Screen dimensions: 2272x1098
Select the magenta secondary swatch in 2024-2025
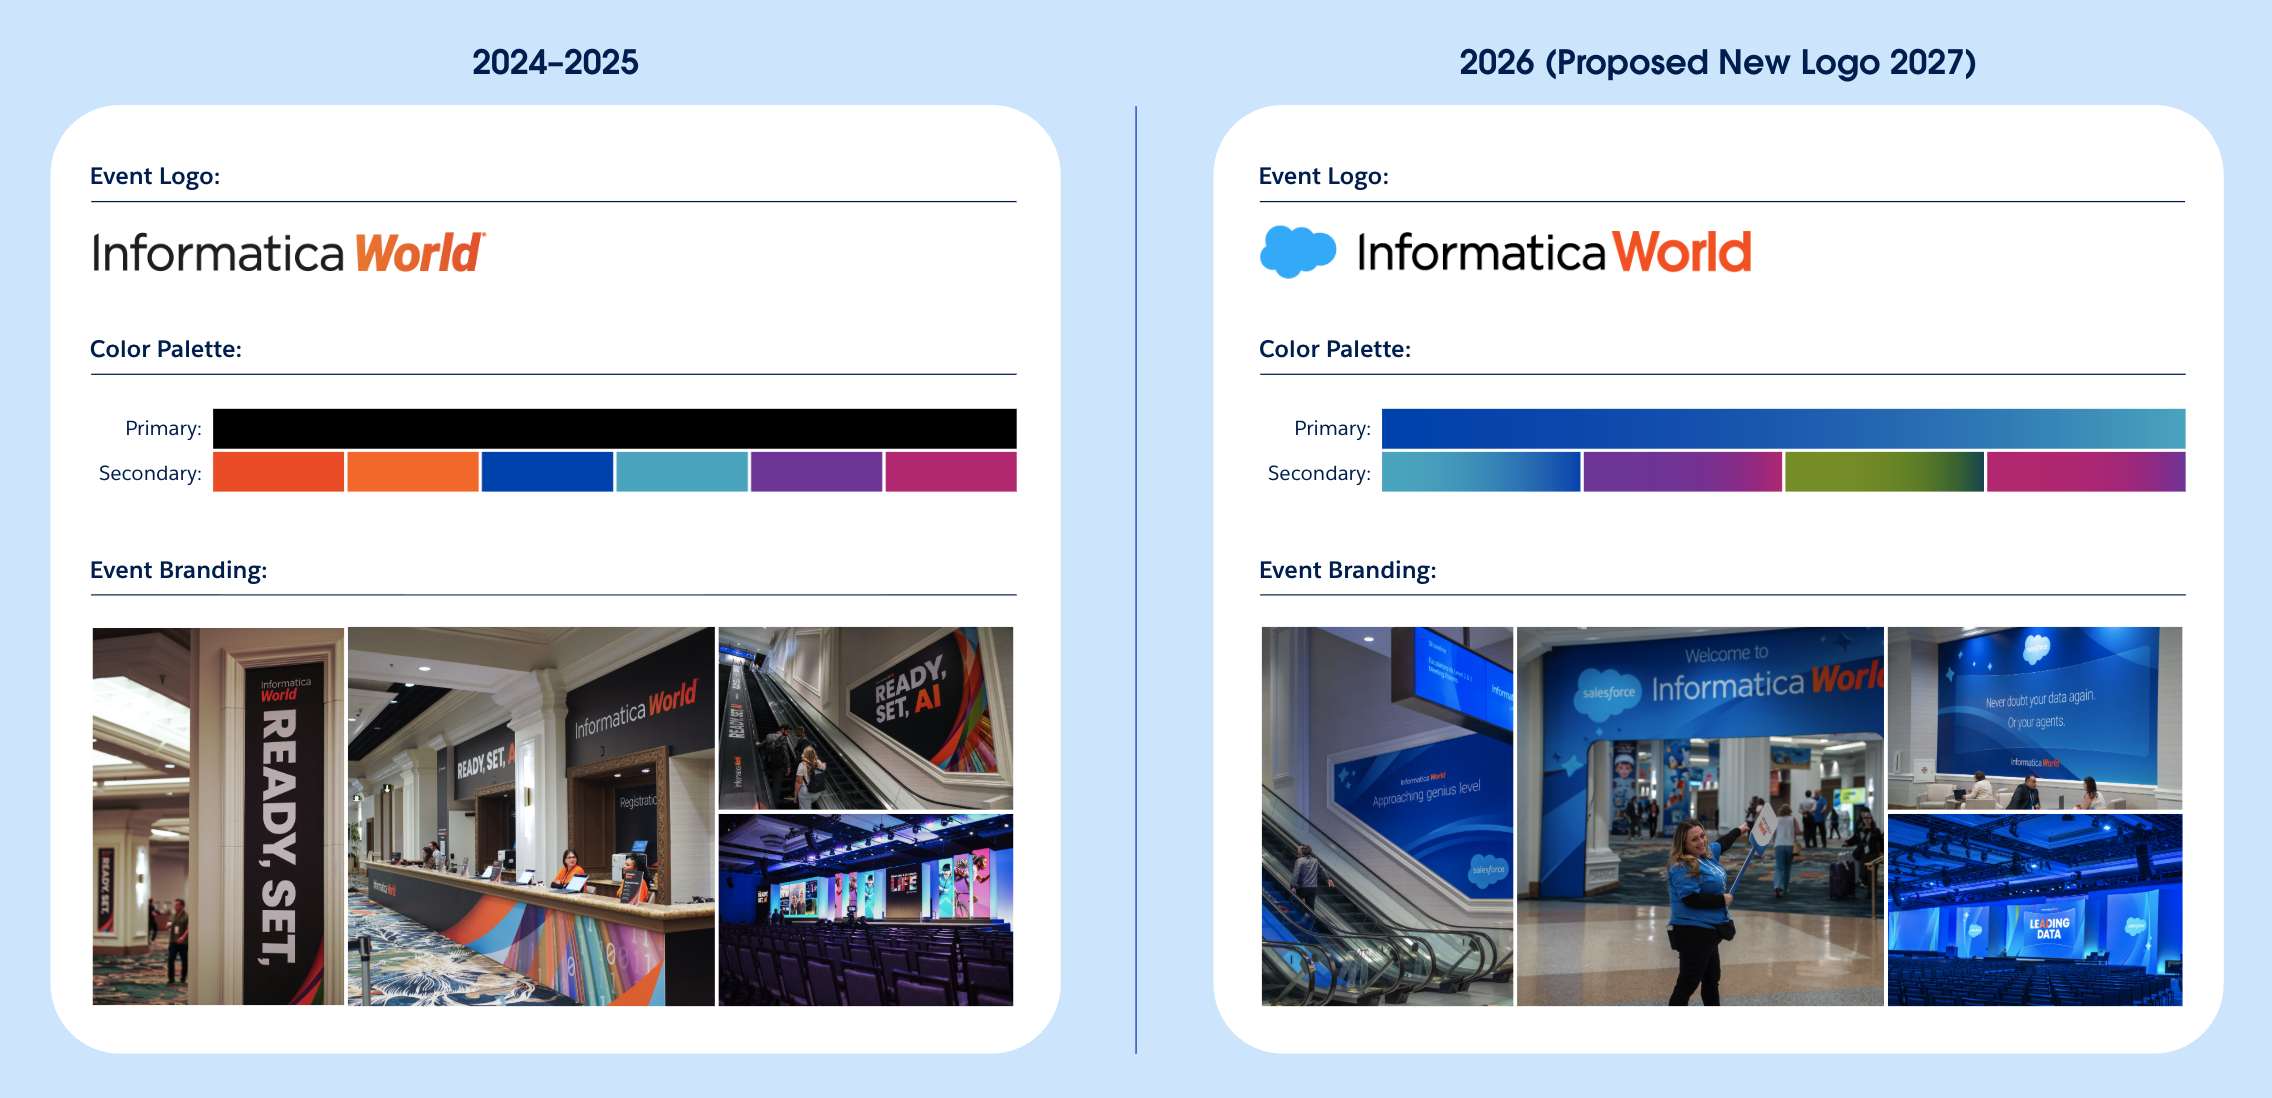pyautogui.click(x=951, y=472)
